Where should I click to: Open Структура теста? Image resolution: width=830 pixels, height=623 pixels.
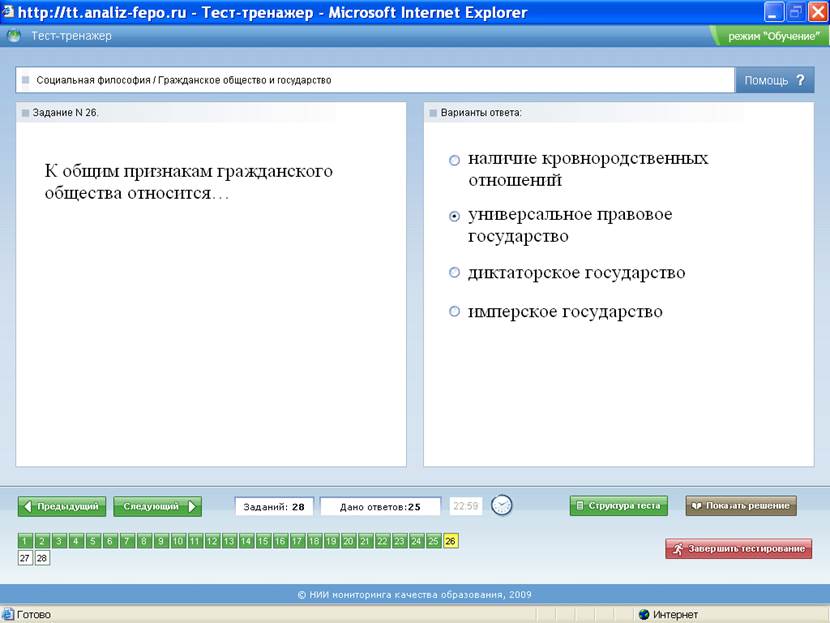click(x=619, y=505)
